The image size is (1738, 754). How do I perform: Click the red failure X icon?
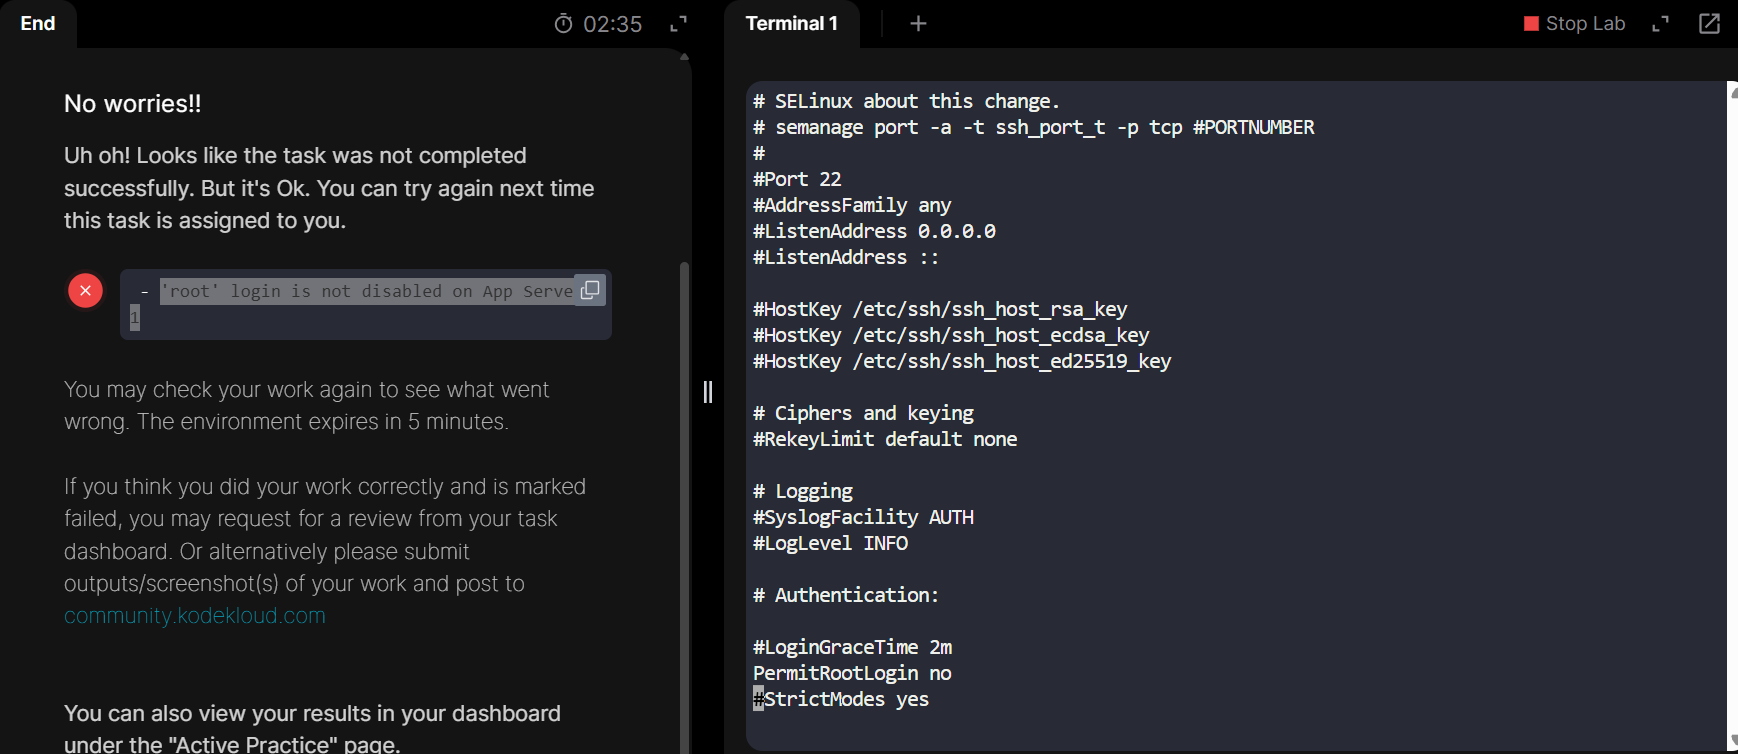pos(86,291)
